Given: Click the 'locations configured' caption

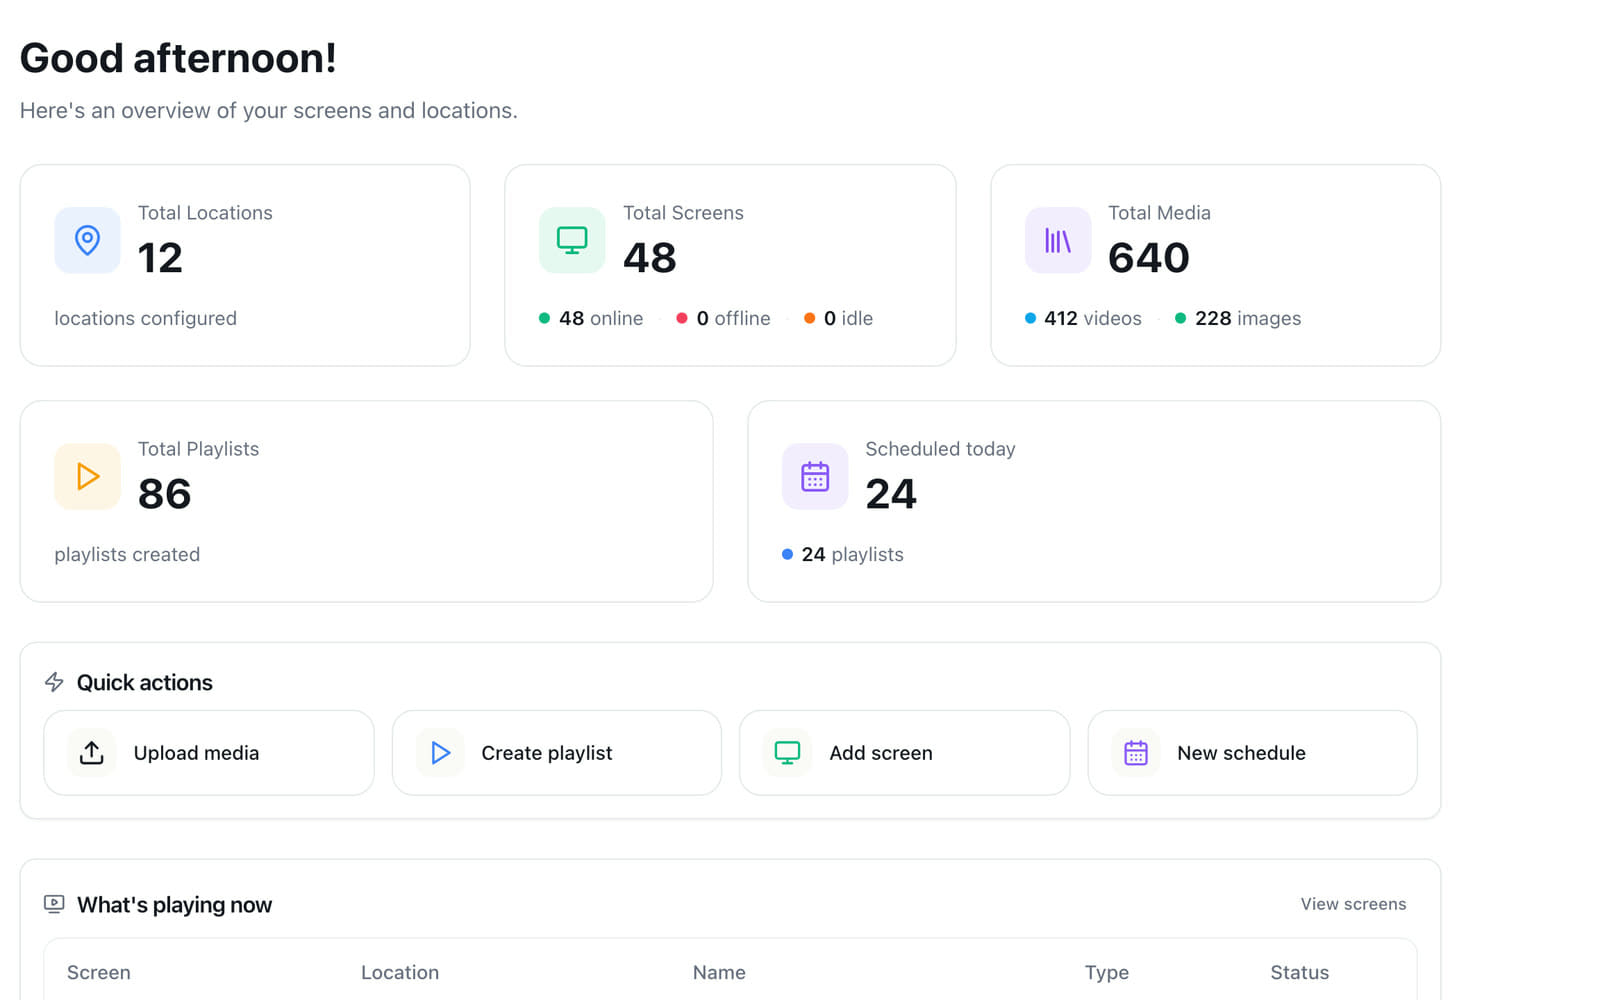Looking at the screenshot, I should (146, 318).
